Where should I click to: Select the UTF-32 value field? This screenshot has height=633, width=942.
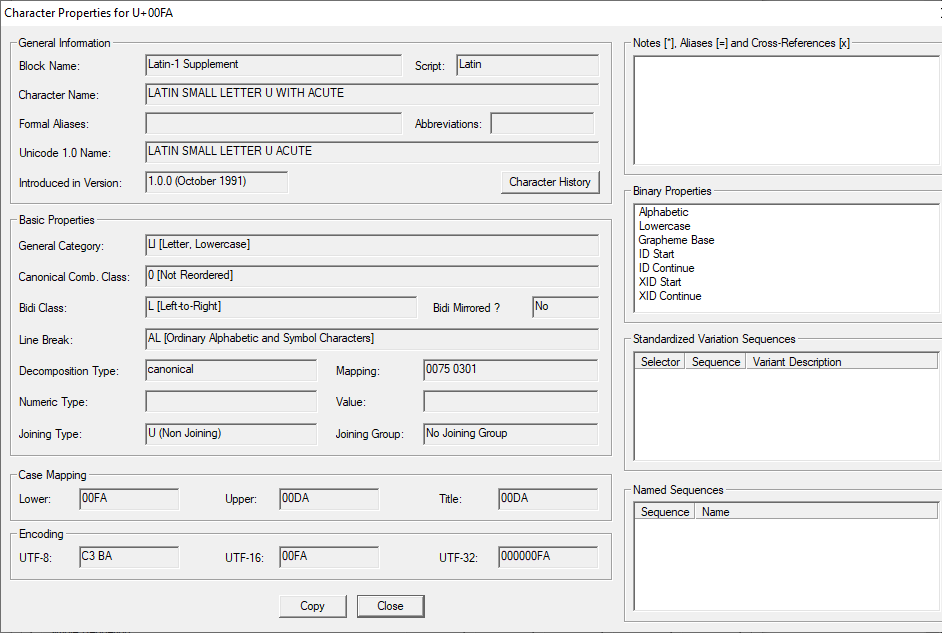(547, 557)
